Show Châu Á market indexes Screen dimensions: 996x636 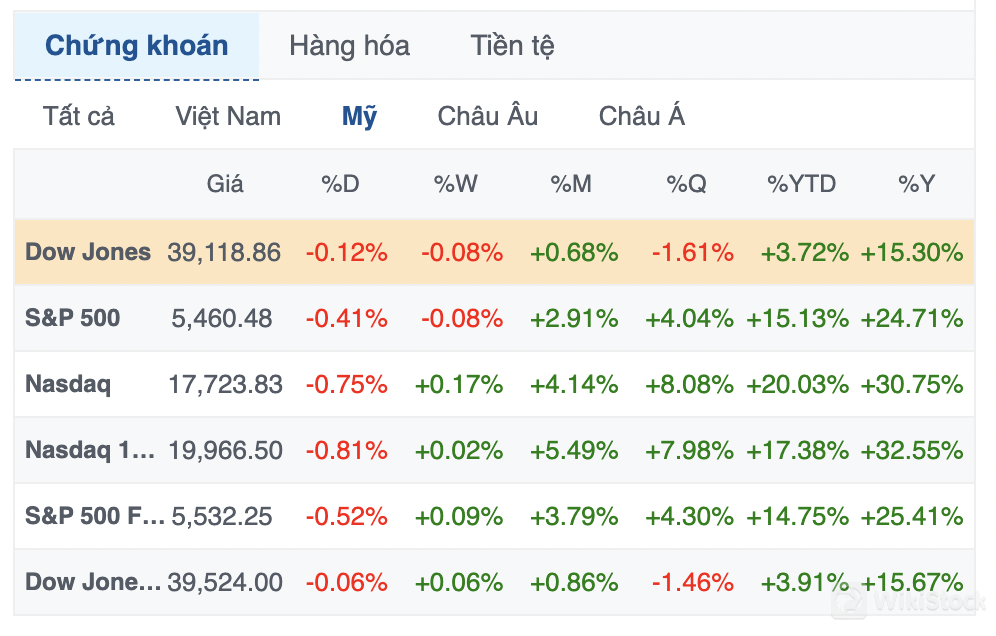(642, 116)
